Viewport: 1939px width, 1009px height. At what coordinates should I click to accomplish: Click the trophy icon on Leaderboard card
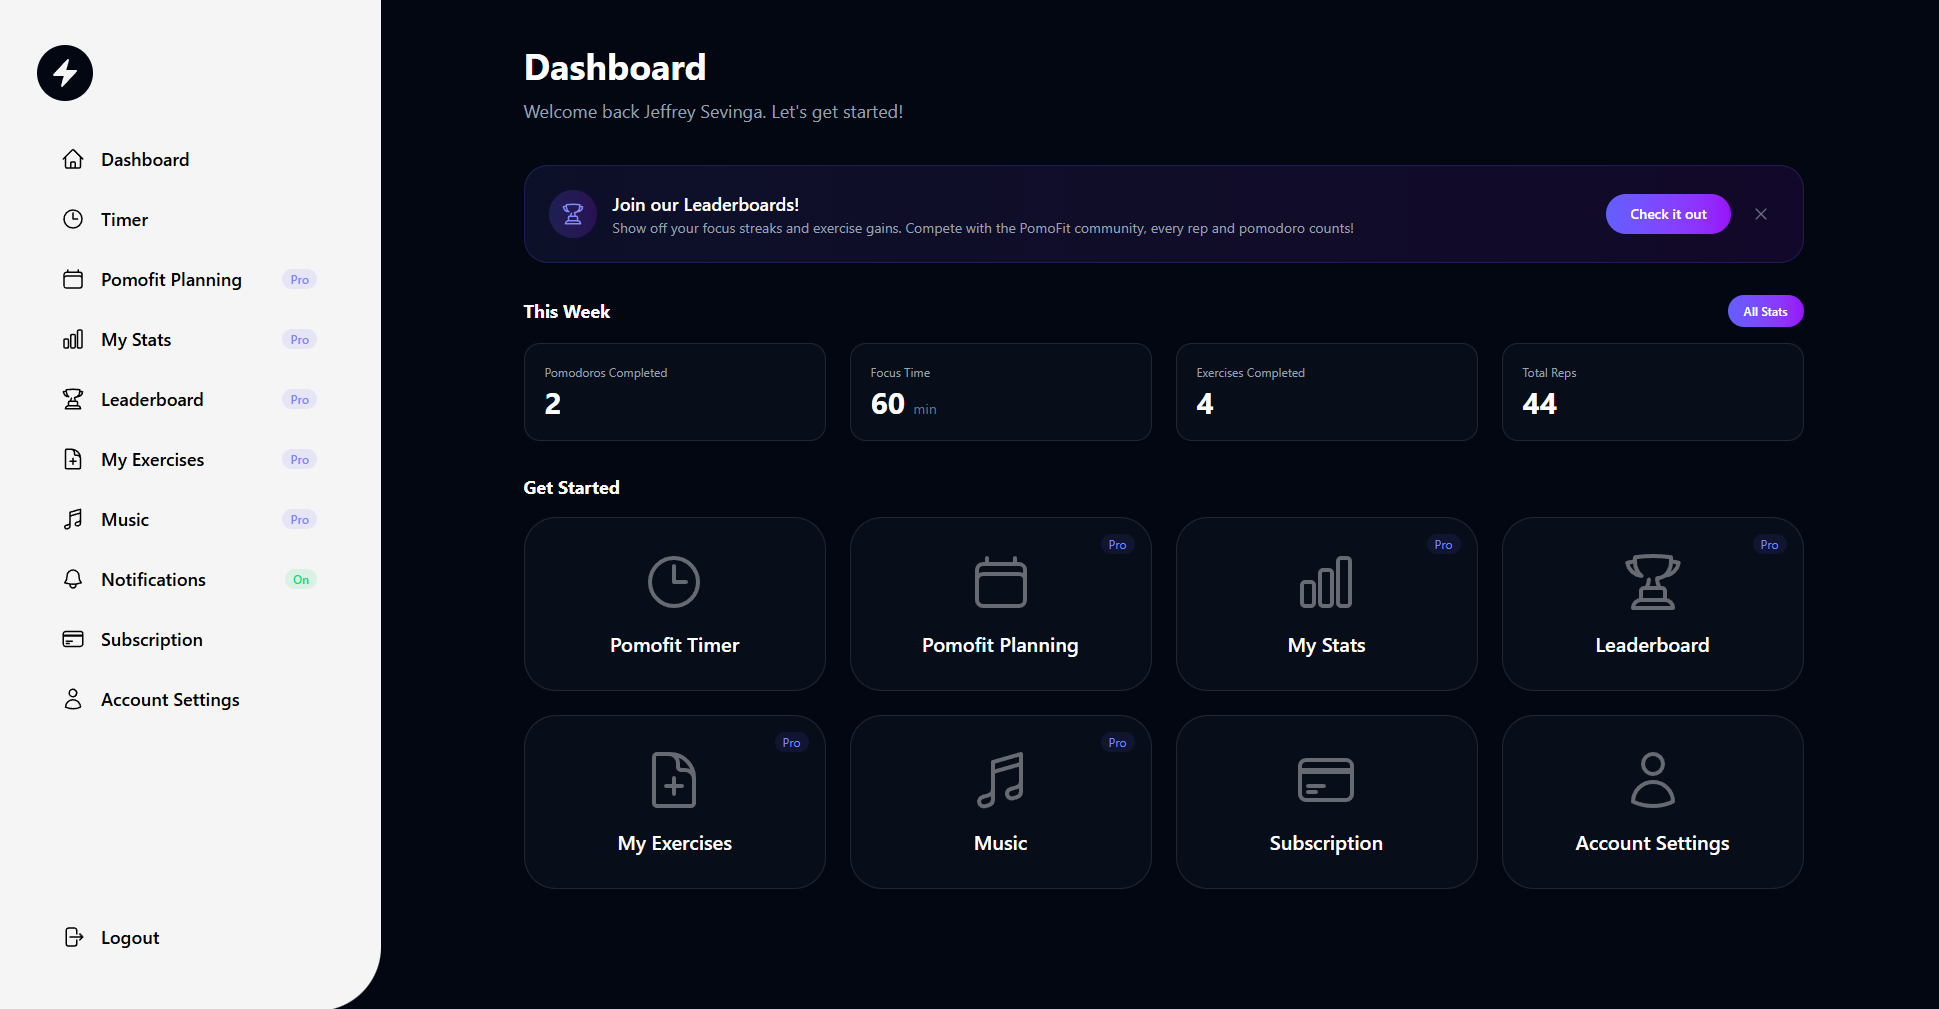pos(1653,582)
